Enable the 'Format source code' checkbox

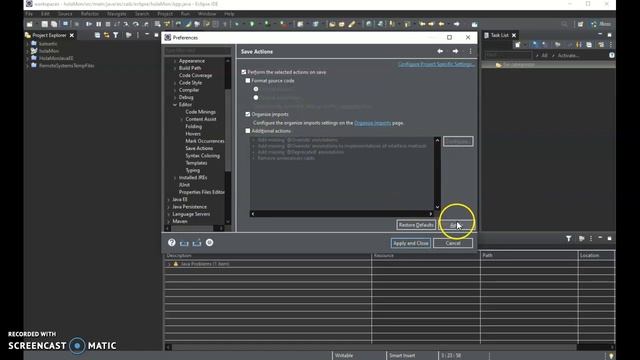pyautogui.click(x=248, y=80)
